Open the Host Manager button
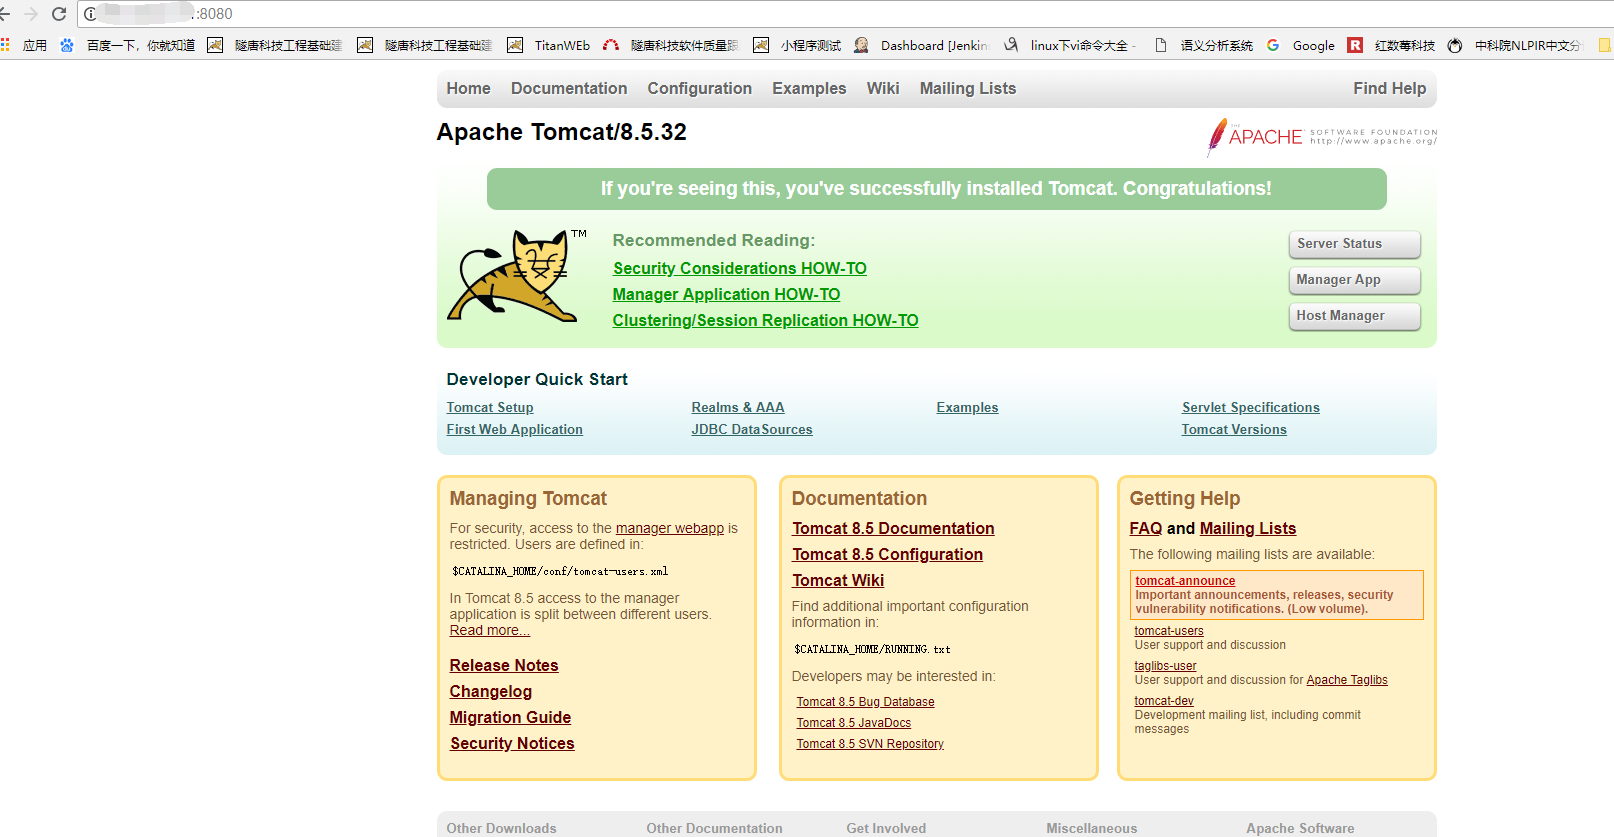The height and width of the screenshot is (837, 1614). pos(1355,316)
